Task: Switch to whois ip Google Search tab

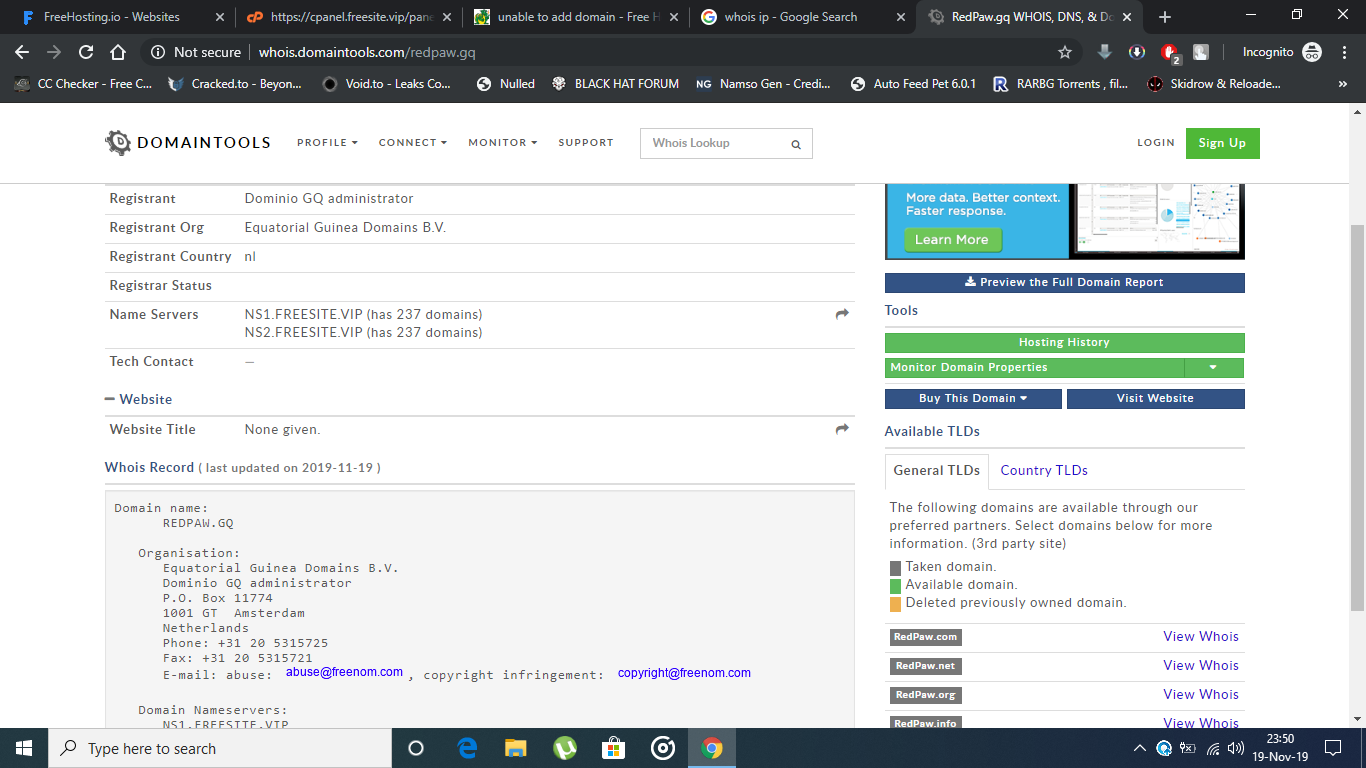Action: pos(804,17)
